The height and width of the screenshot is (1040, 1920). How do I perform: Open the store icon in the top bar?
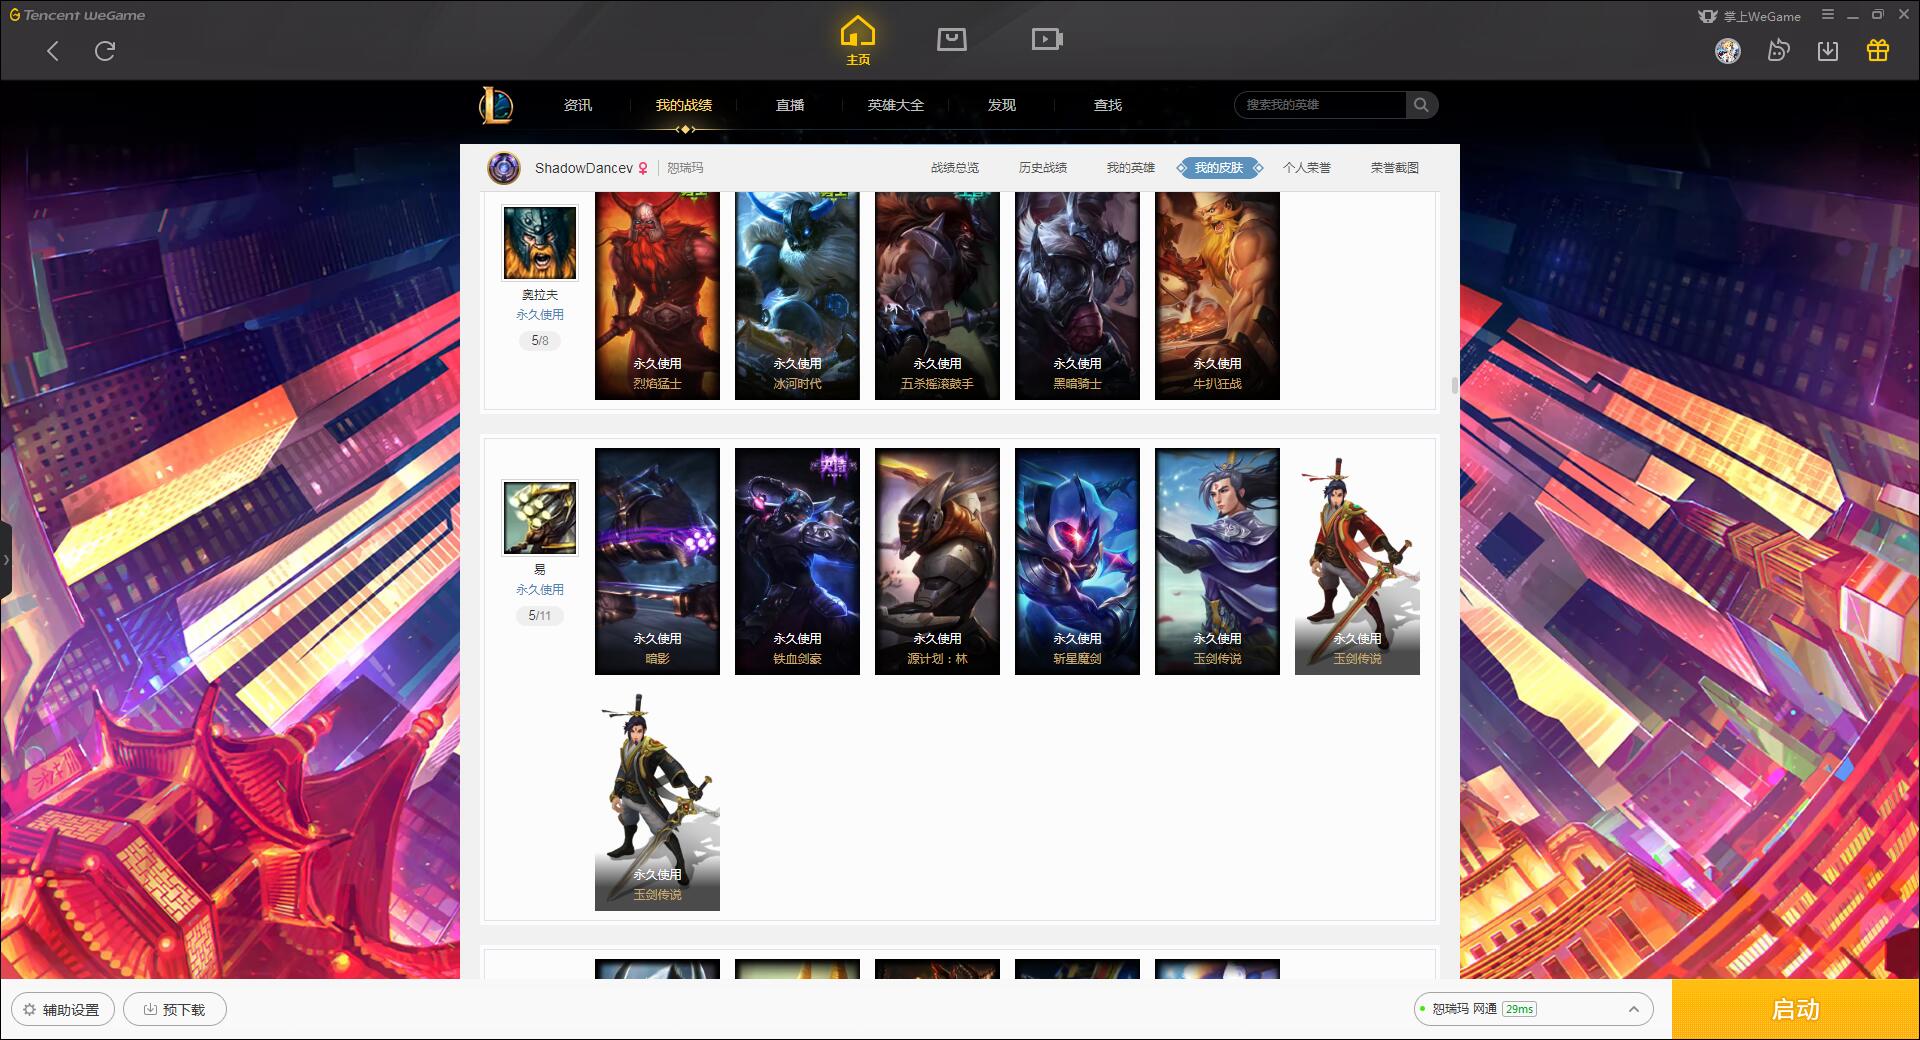click(951, 39)
